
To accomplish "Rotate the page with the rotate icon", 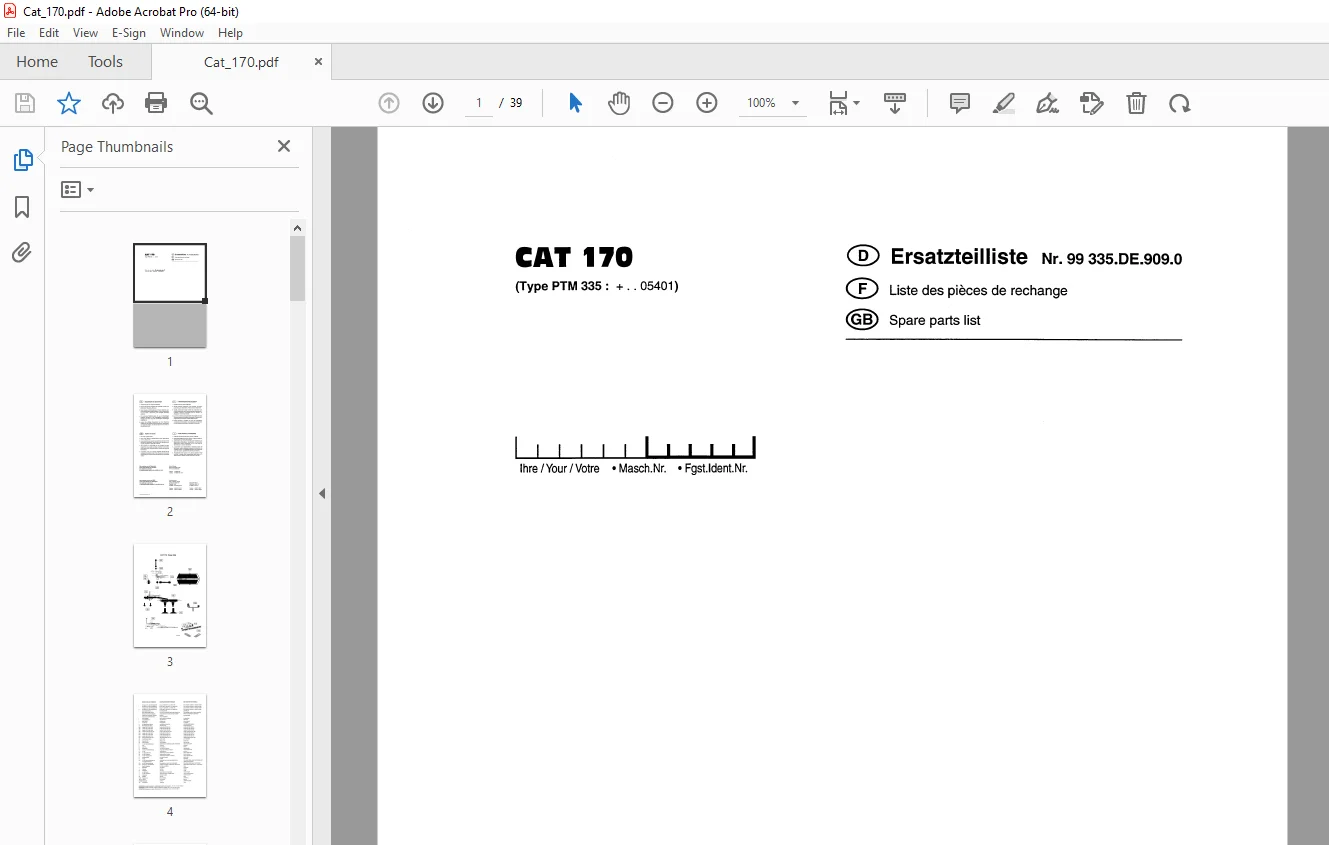I will pos(1180,103).
